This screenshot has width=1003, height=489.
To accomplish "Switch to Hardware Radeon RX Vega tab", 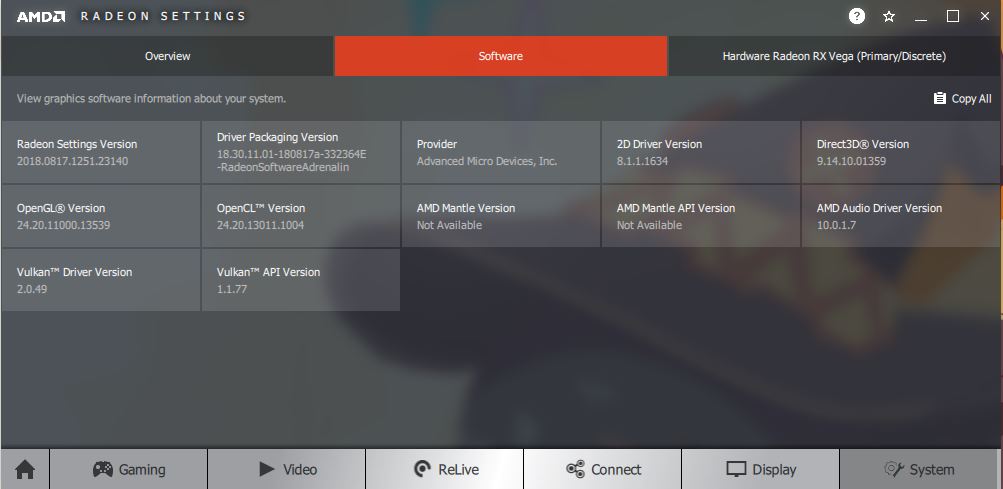I will [x=834, y=56].
